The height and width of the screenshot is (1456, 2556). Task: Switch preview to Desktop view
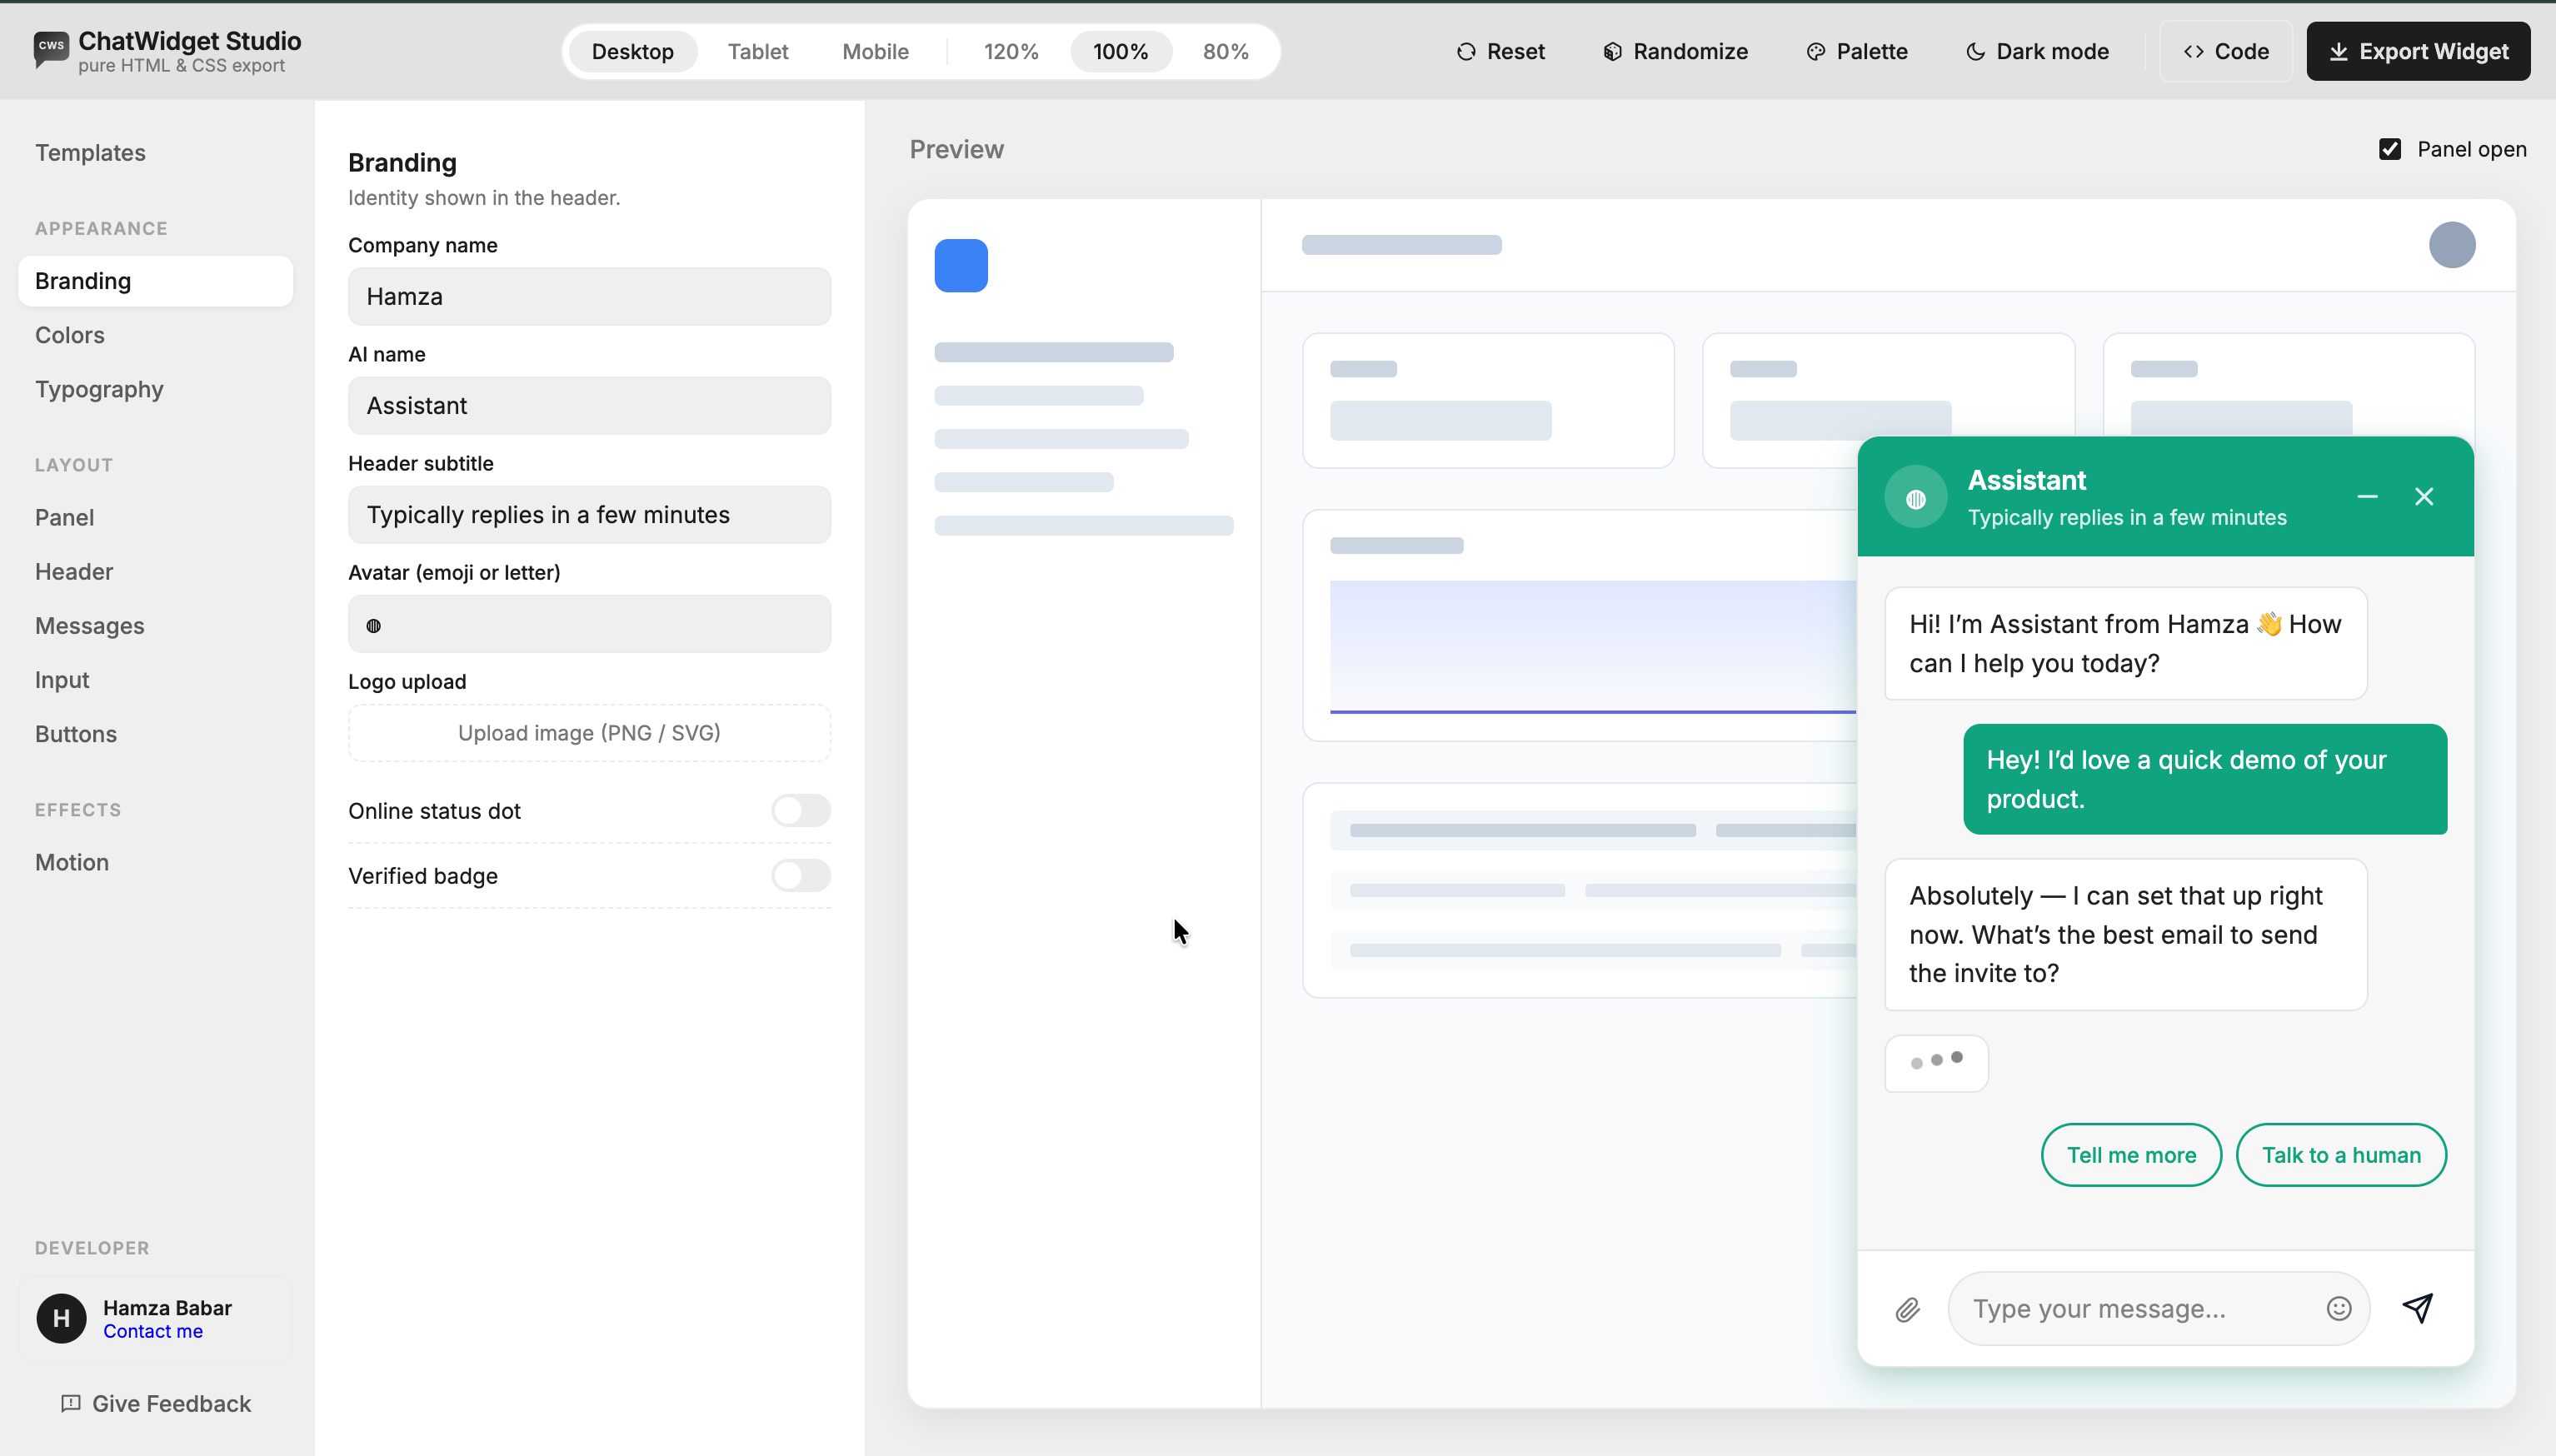pos(632,51)
